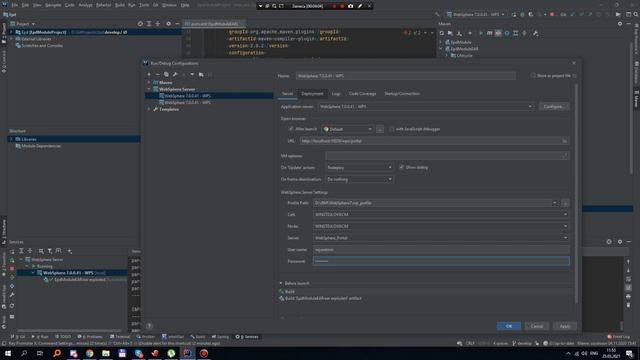The image size is (640, 360).
Task: Click the User name input field
Action: pos(441,249)
